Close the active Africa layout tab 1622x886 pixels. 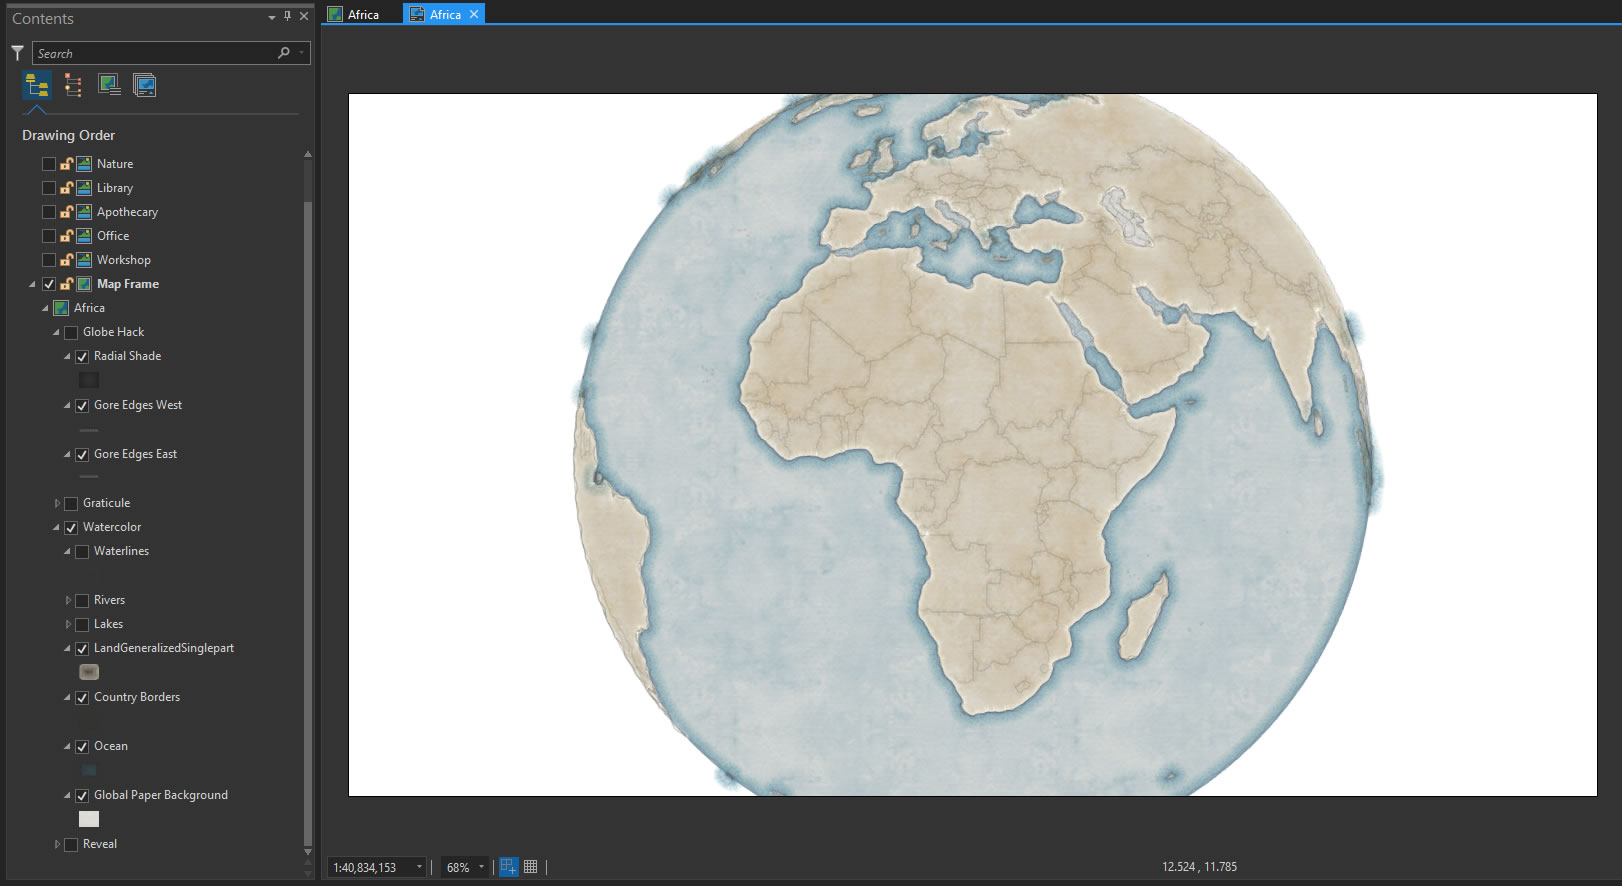[x=474, y=14]
